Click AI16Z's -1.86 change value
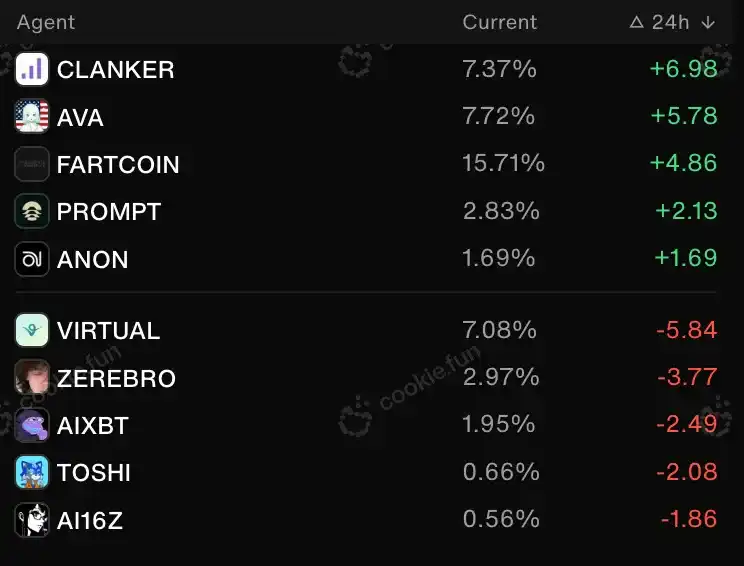 click(x=688, y=519)
